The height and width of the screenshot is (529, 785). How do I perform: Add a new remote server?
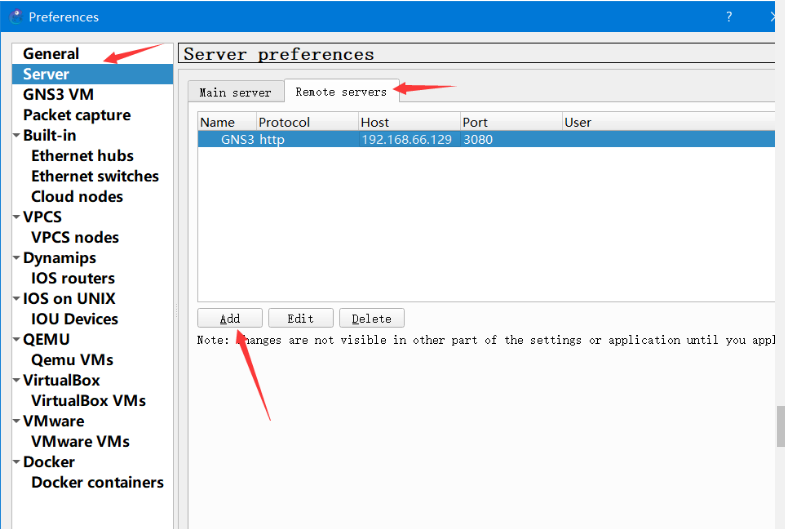tap(230, 318)
